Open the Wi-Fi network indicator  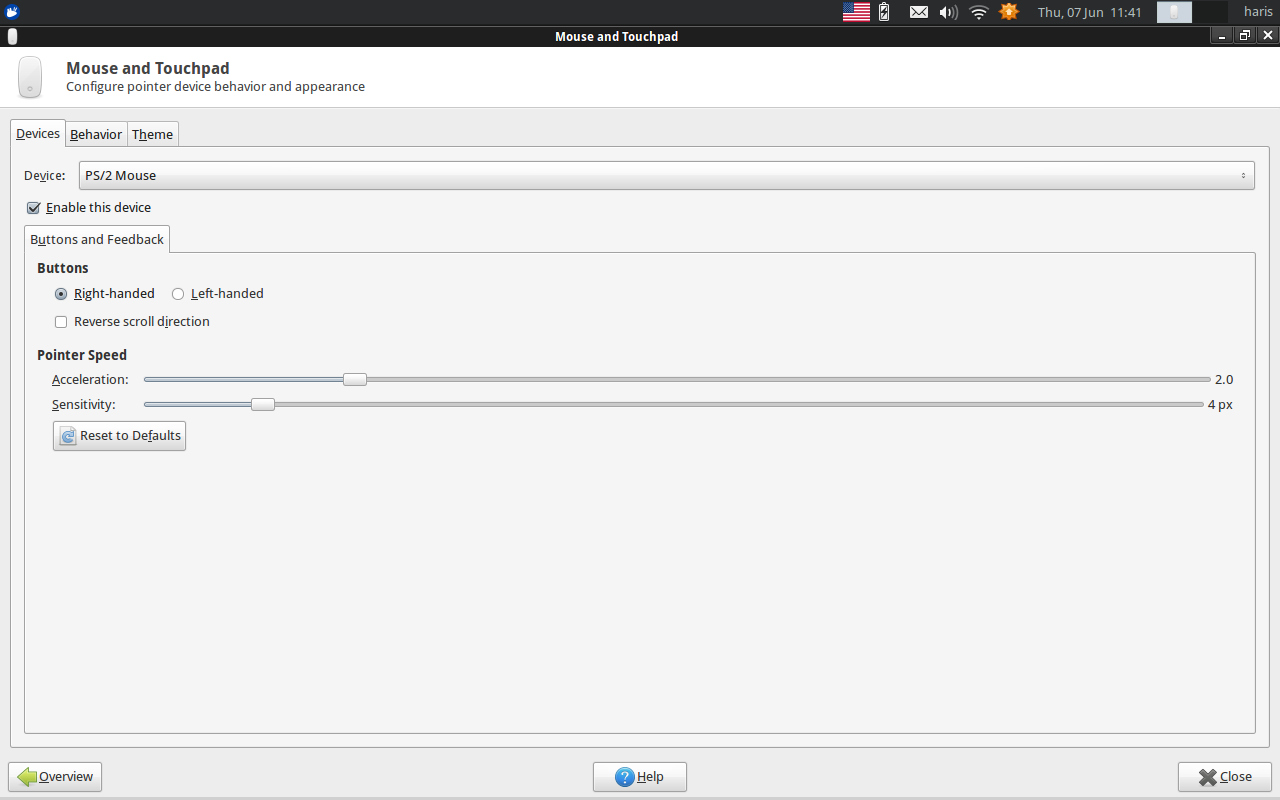click(x=979, y=12)
